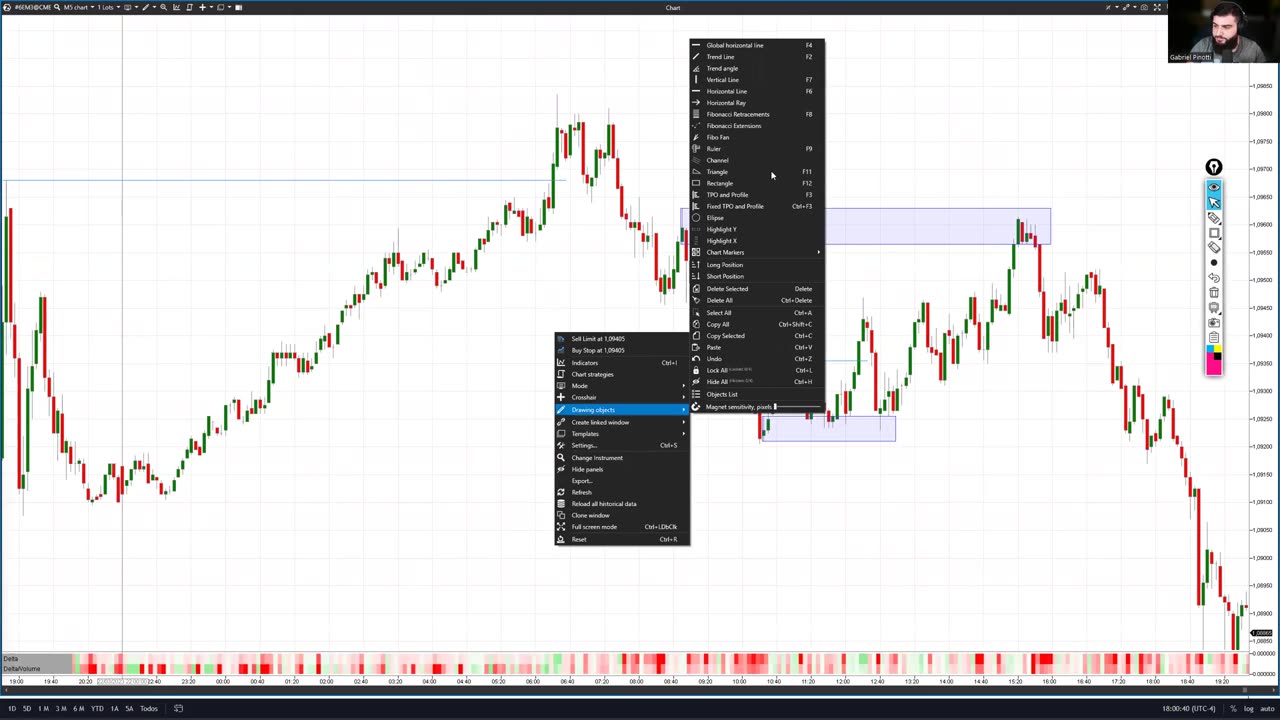Expand the Drawing objects submenu
1280x720 pixels.
pos(622,410)
